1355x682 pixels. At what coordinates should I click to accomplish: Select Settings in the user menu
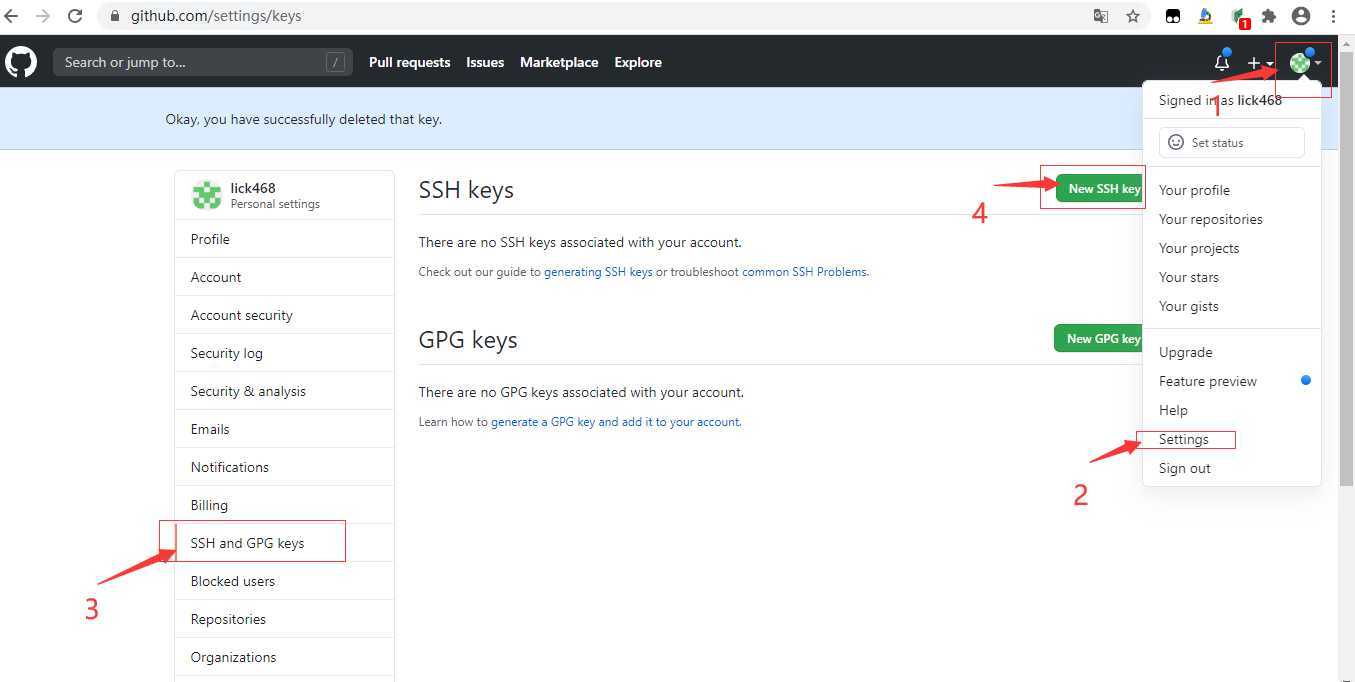(x=1183, y=439)
